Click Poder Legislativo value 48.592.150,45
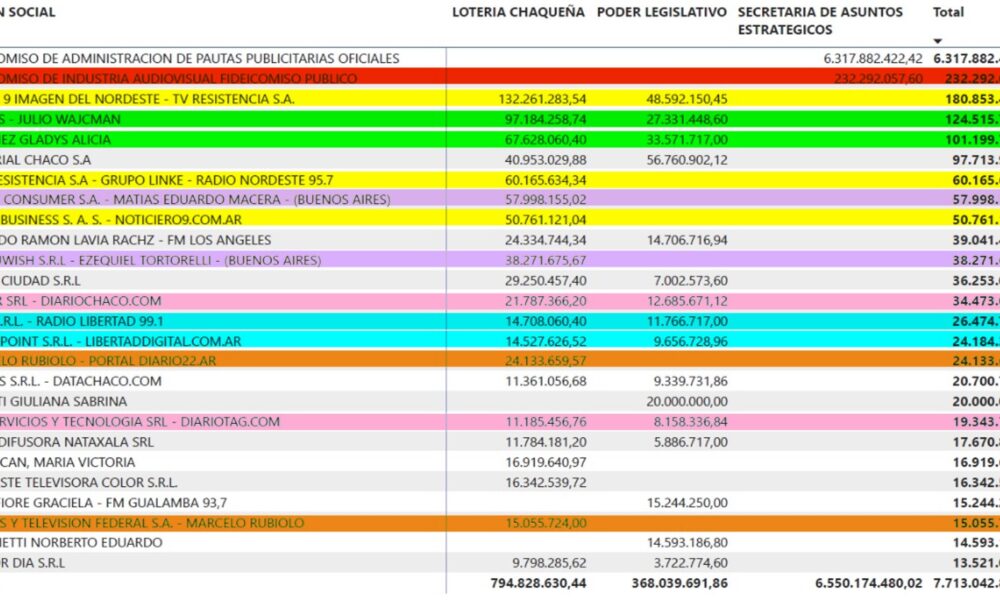The image size is (1000, 600). [687, 99]
